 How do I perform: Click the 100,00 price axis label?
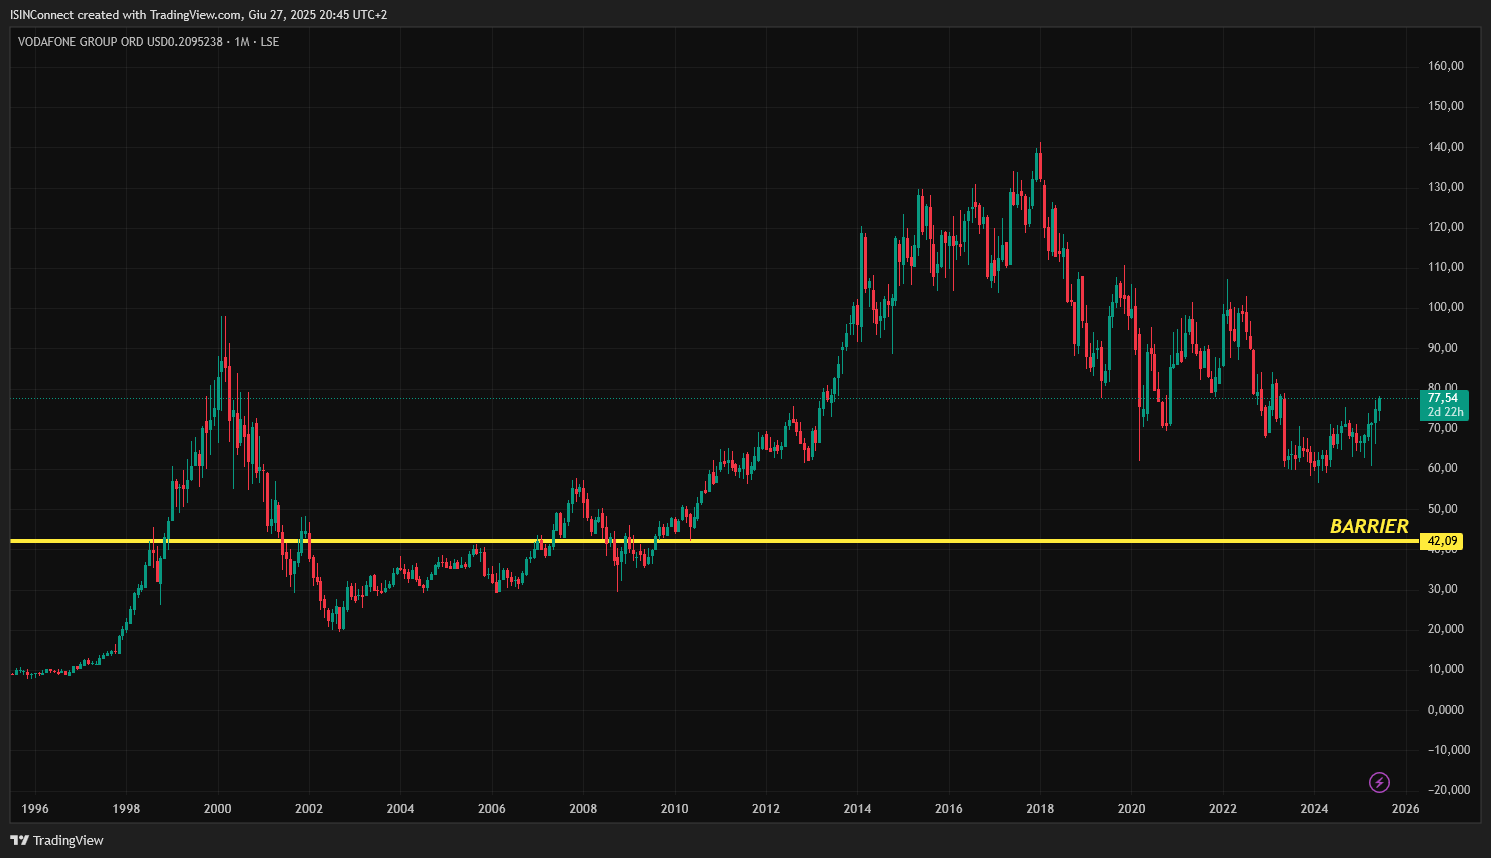[x=1446, y=307]
